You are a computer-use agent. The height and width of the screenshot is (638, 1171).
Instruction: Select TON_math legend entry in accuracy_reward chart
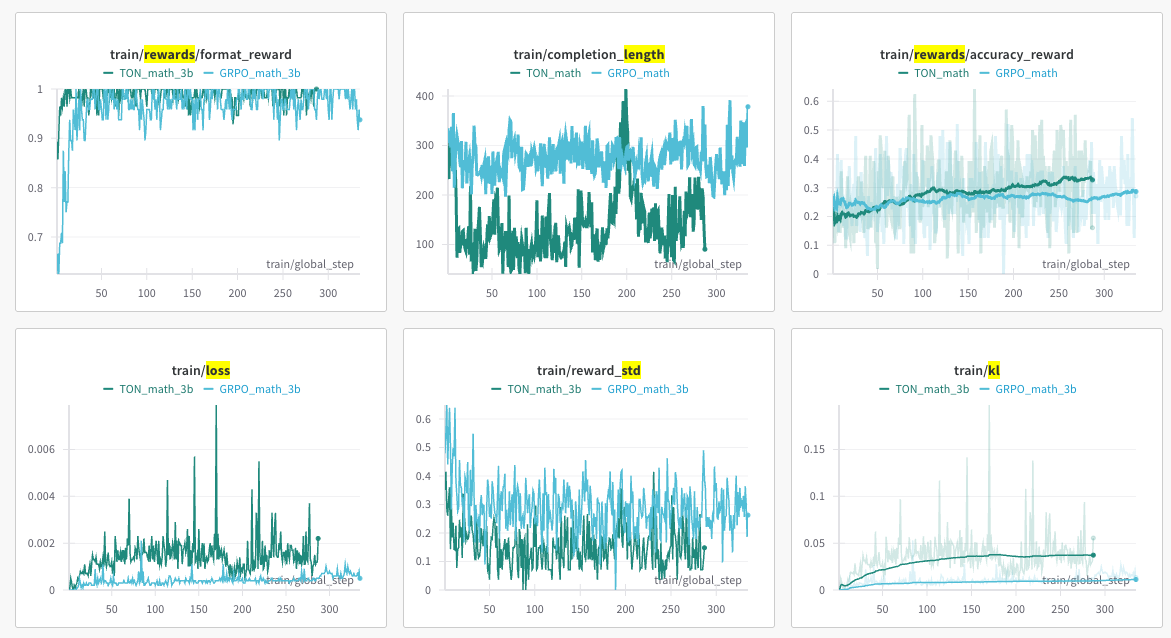941,73
